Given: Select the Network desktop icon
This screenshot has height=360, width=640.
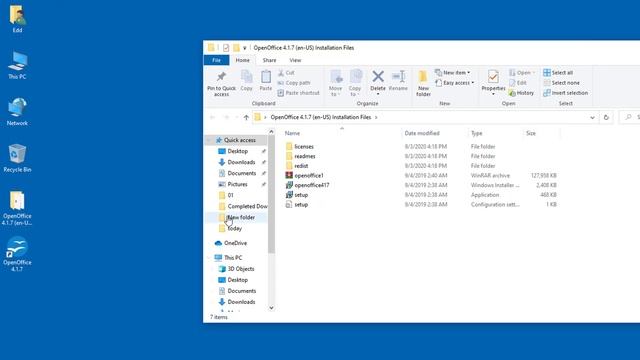Looking at the screenshot, I should tap(17, 111).
